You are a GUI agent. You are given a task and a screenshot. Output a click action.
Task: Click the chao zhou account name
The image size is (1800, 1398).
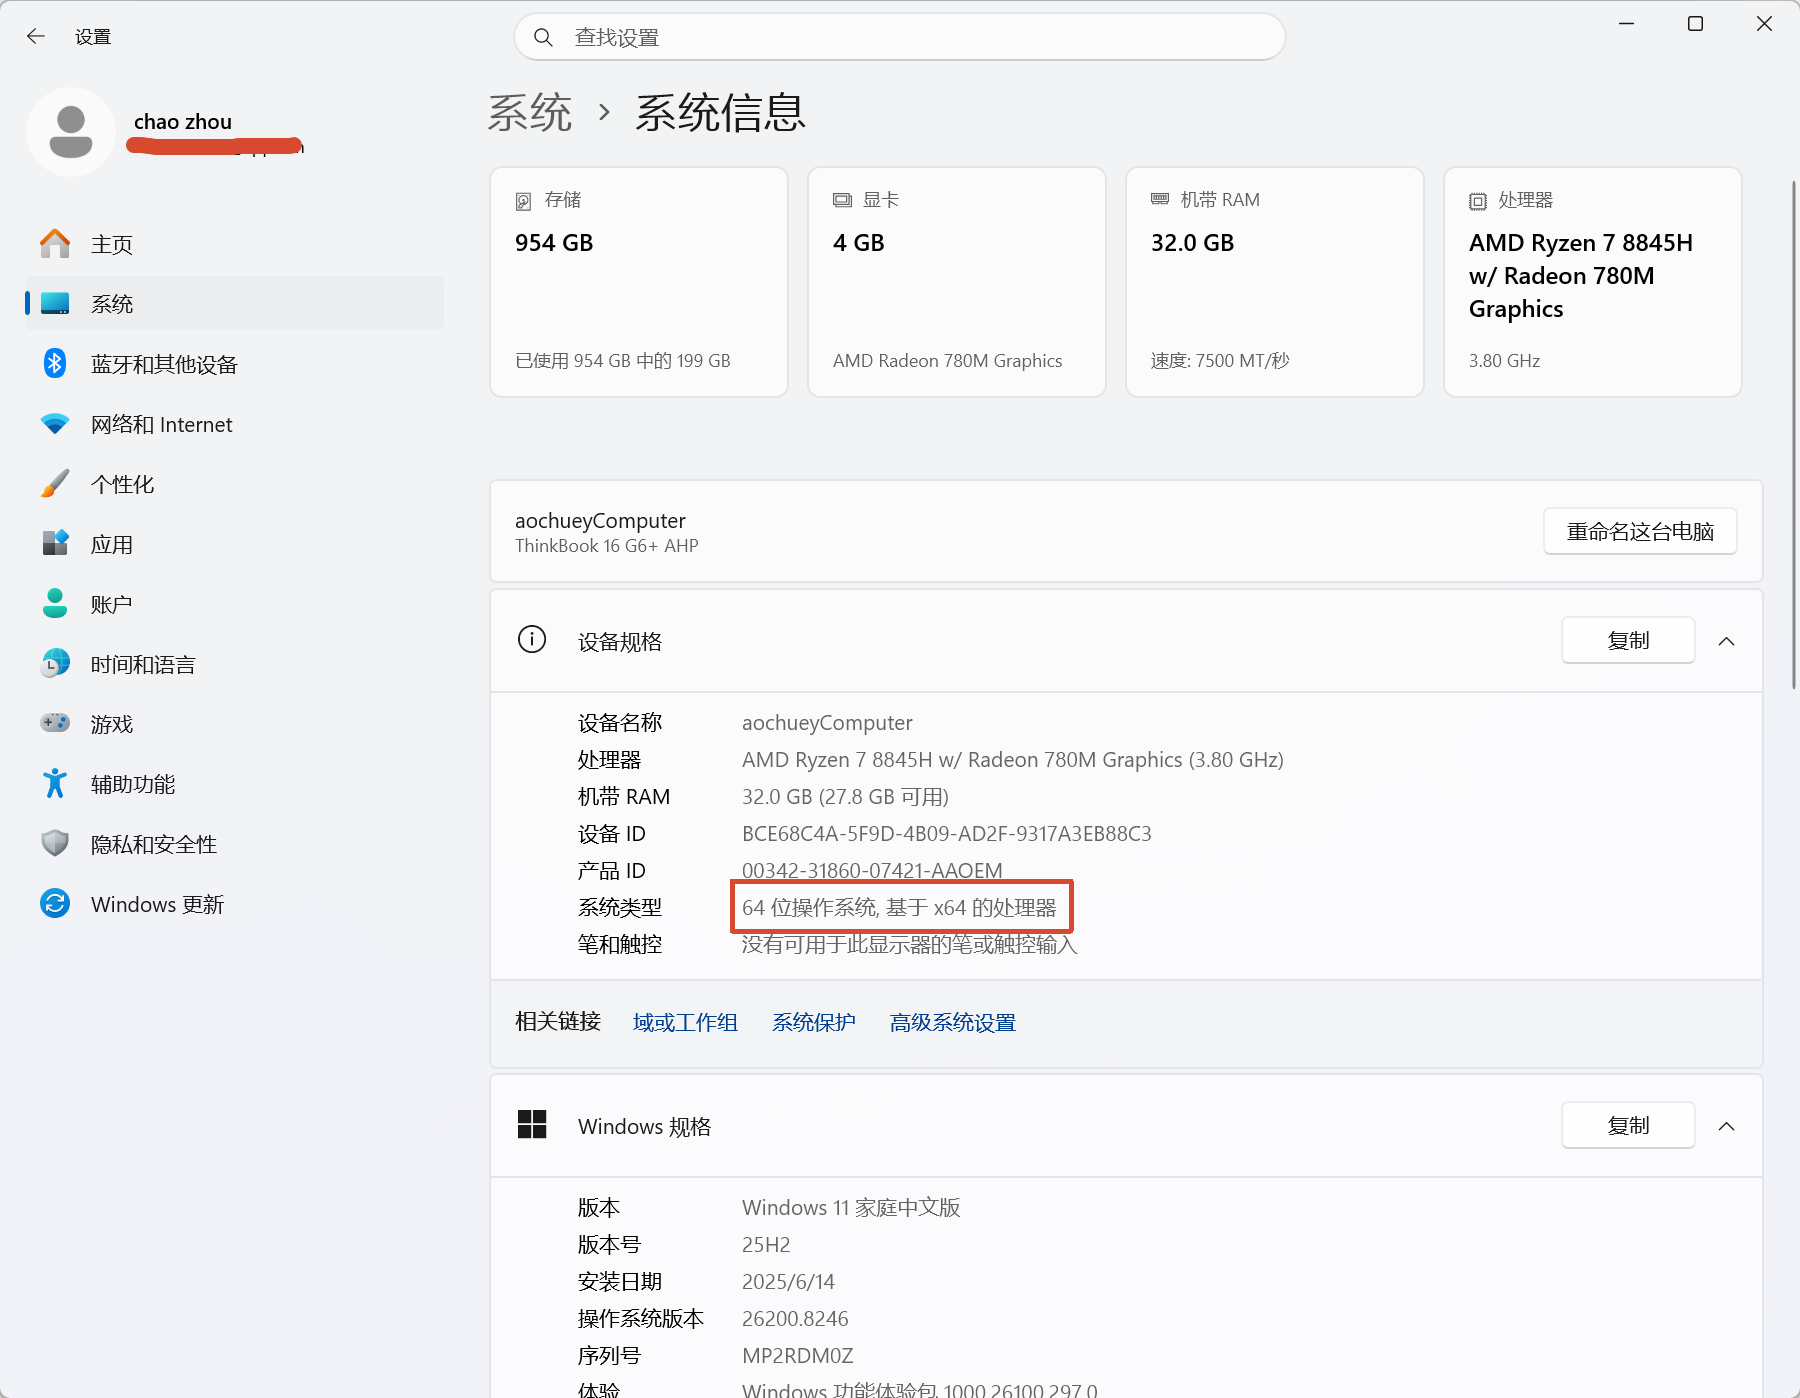pyautogui.click(x=183, y=122)
